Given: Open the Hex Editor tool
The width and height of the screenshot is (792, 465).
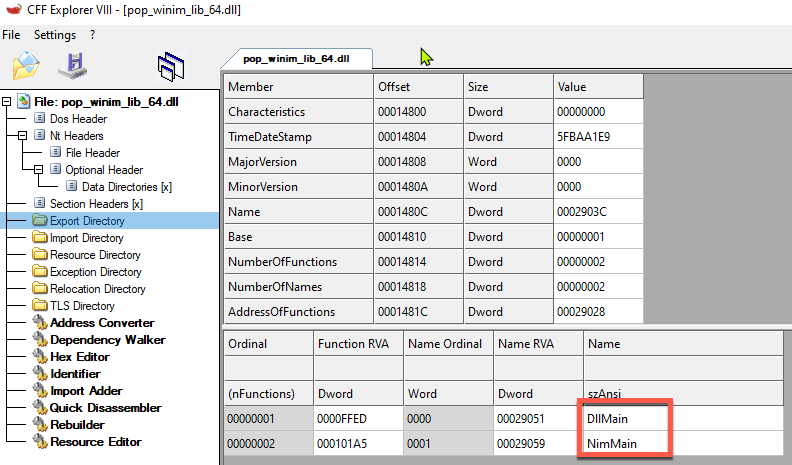Looking at the screenshot, I should click(80, 357).
